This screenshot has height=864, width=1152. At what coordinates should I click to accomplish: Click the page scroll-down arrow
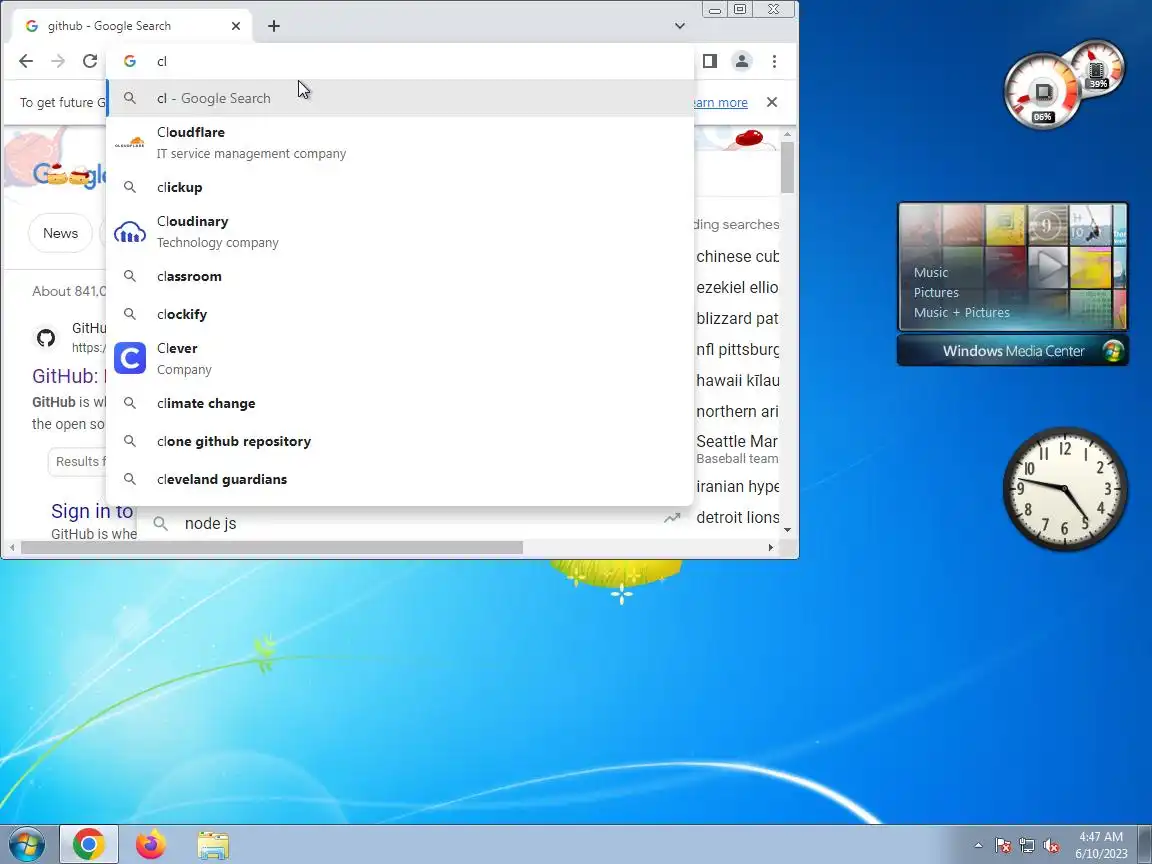pos(788,530)
